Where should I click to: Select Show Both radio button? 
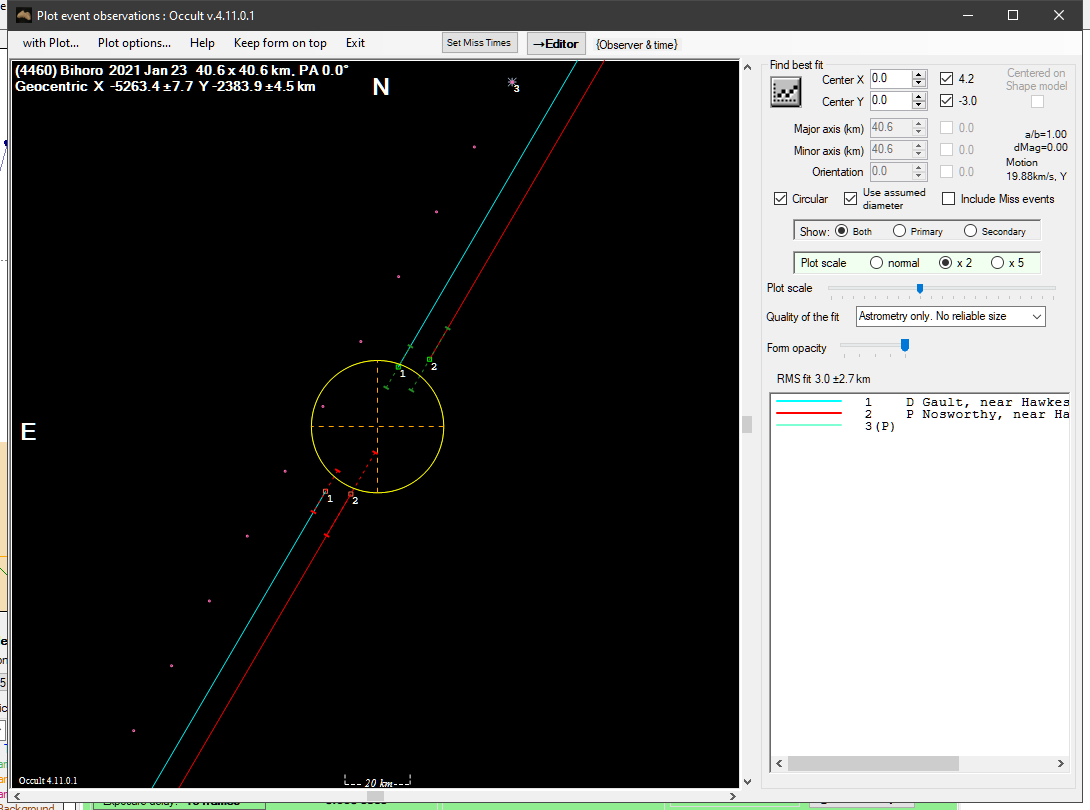841,231
